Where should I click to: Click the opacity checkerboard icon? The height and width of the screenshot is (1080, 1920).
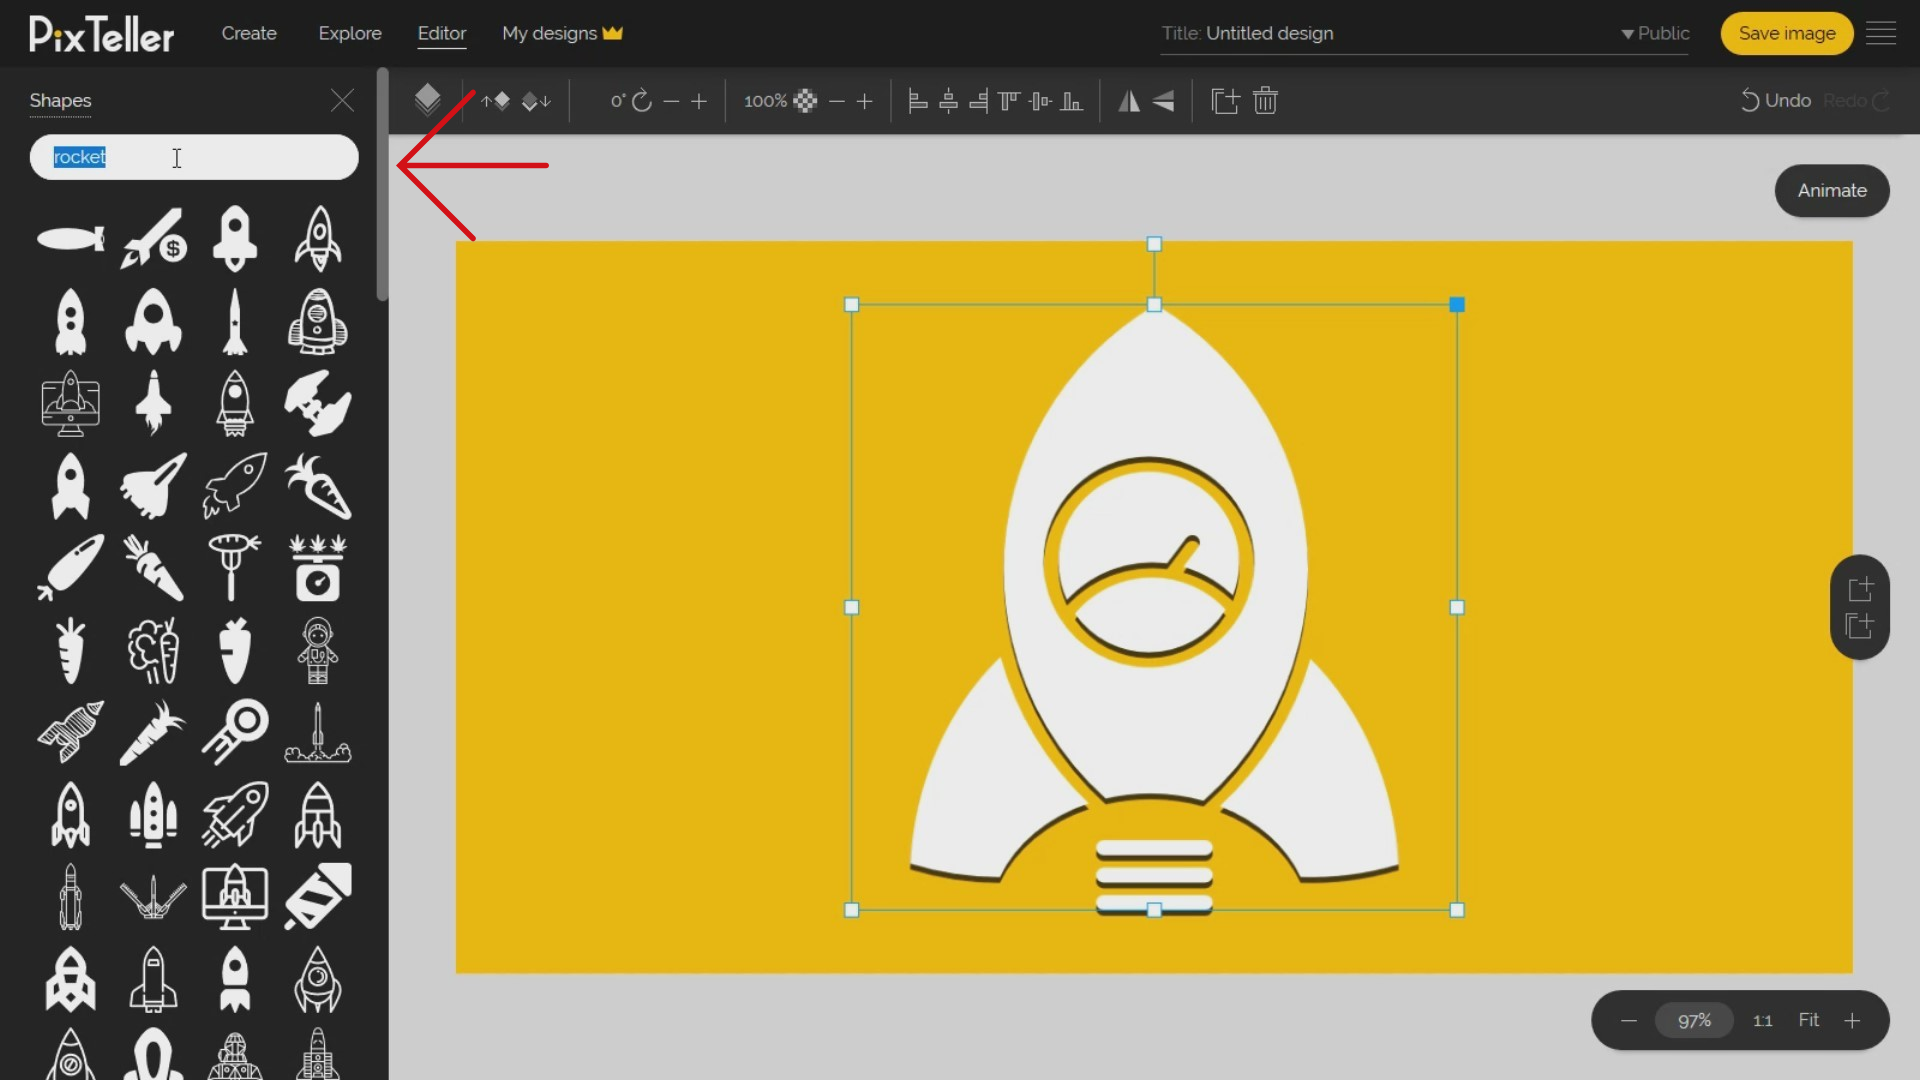805,101
